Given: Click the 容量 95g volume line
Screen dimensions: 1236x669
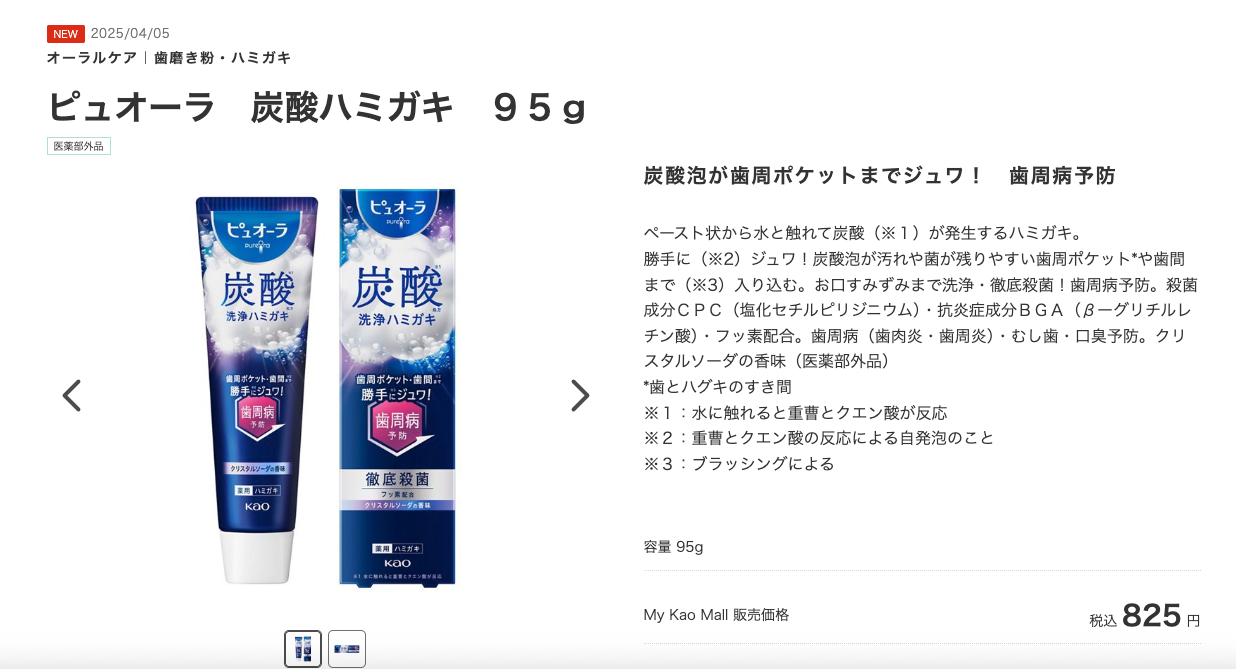Looking at the screenshot, I should 674,547.
